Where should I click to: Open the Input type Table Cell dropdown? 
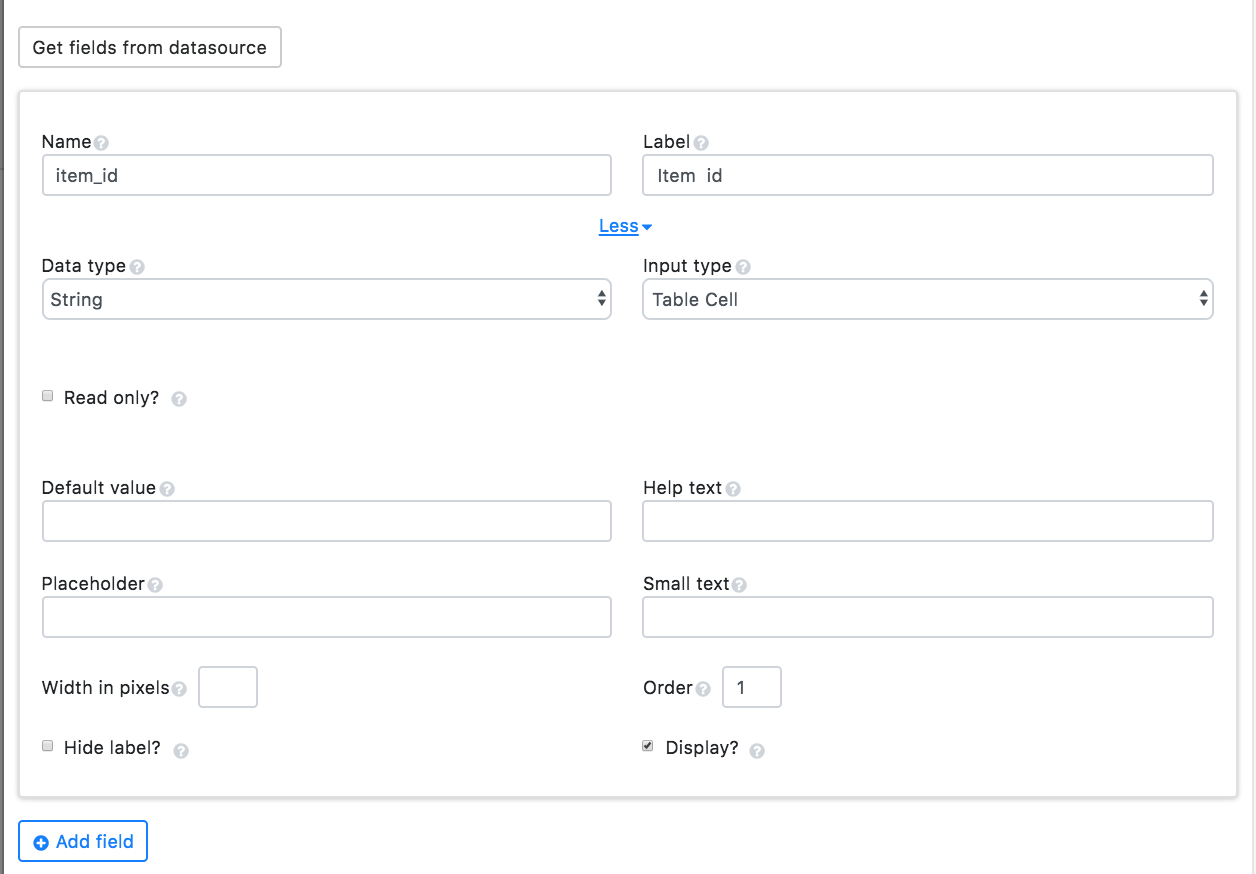point(927,299)
